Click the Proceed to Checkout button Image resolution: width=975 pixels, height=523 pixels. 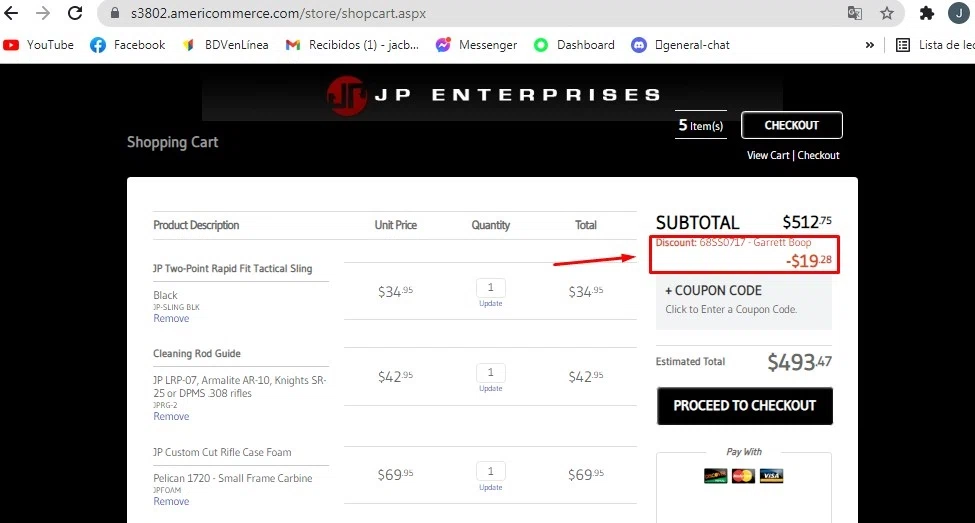(x=744, y=406)
